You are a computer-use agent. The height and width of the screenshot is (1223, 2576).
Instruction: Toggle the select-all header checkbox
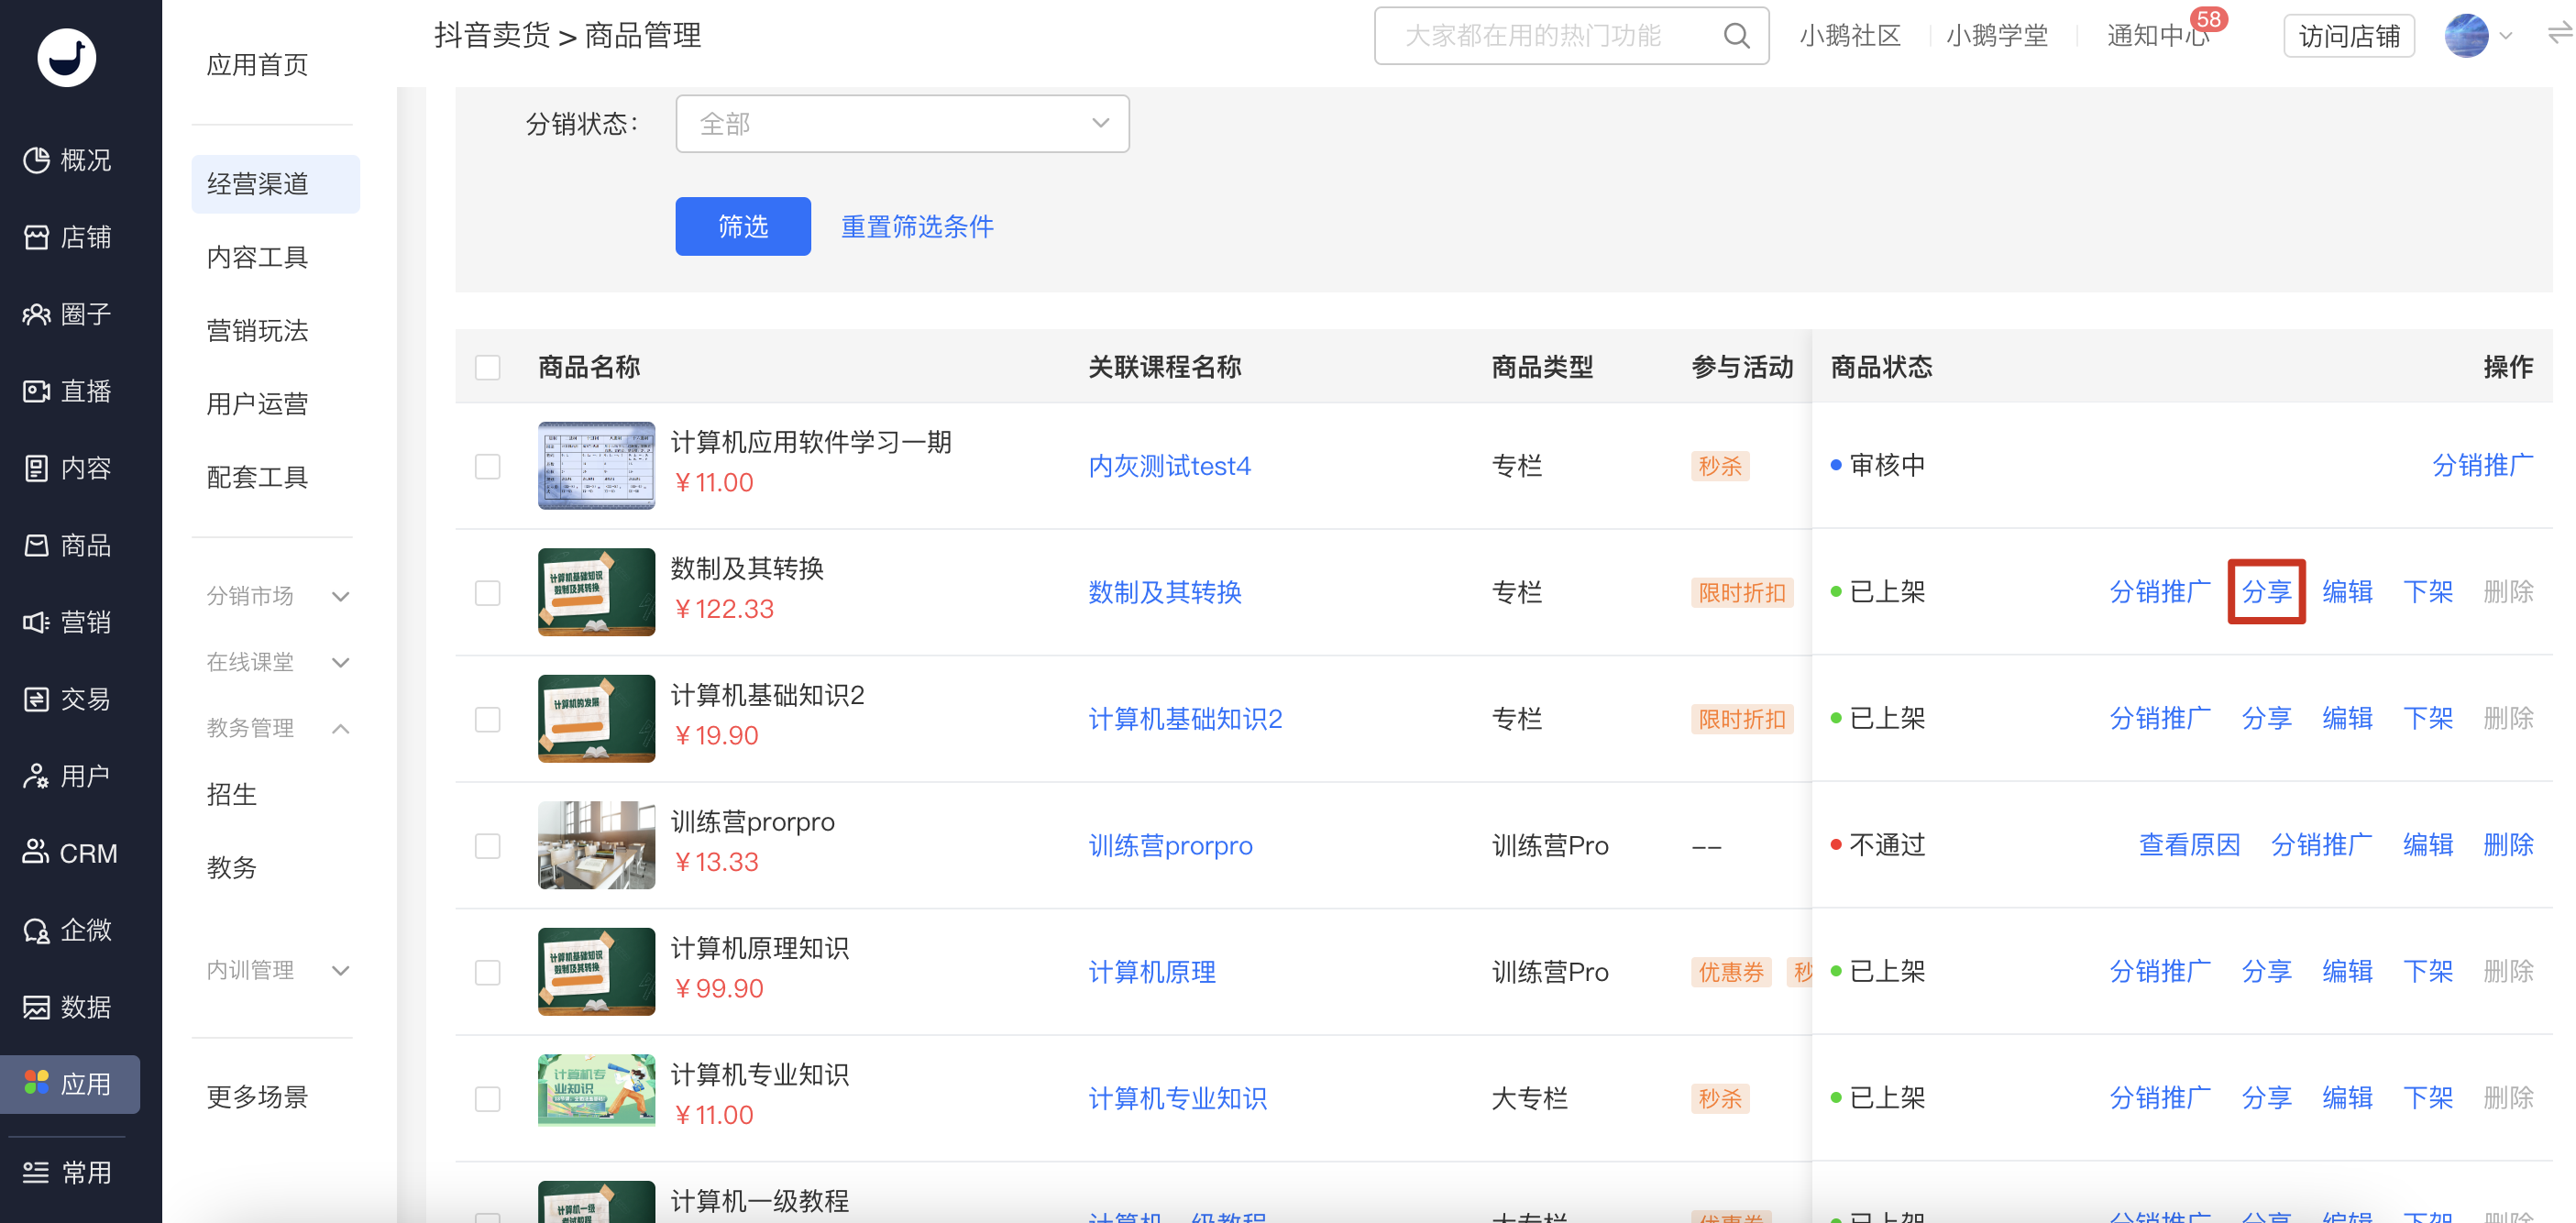pyautogui.click(x=488, y=367)
